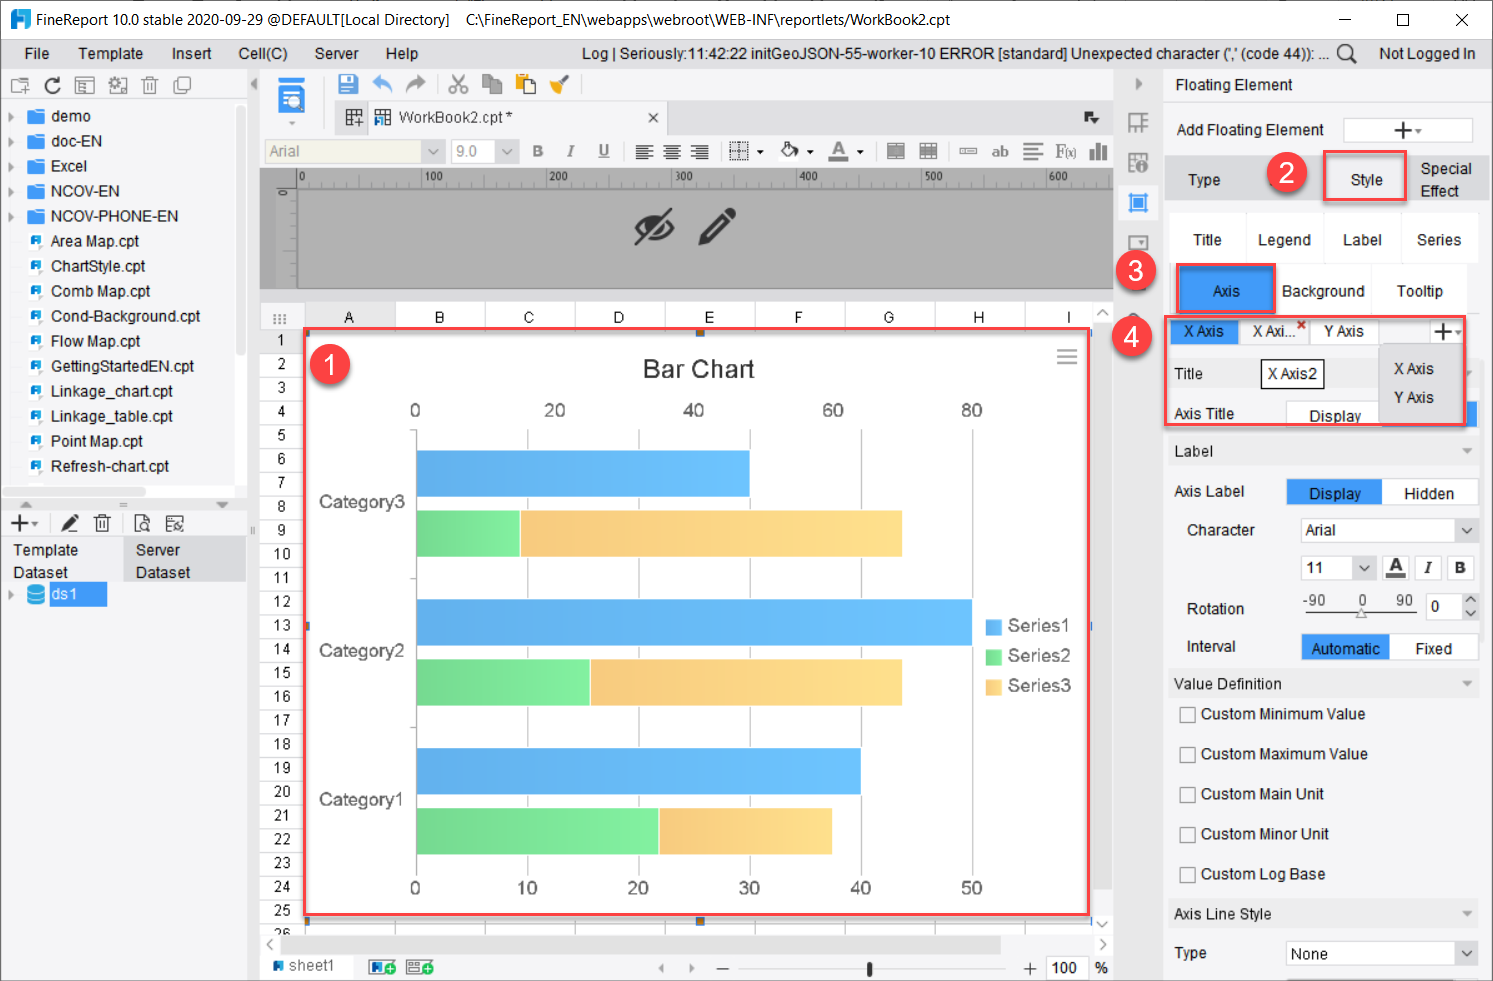Click the Add new sheet icon
The width and height of the screenshot is (1493, 981).
click(381, 966)
